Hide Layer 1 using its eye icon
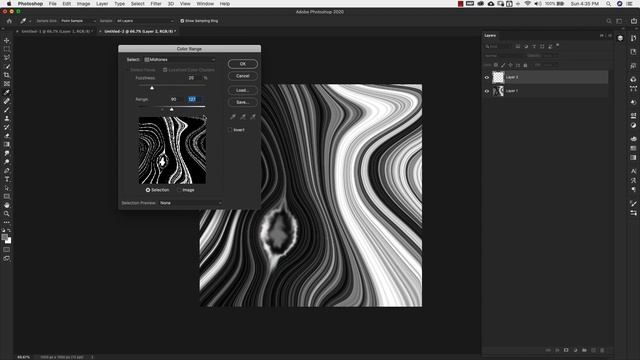The width and height of the screenshot is (640, 360). pos(487,91)
